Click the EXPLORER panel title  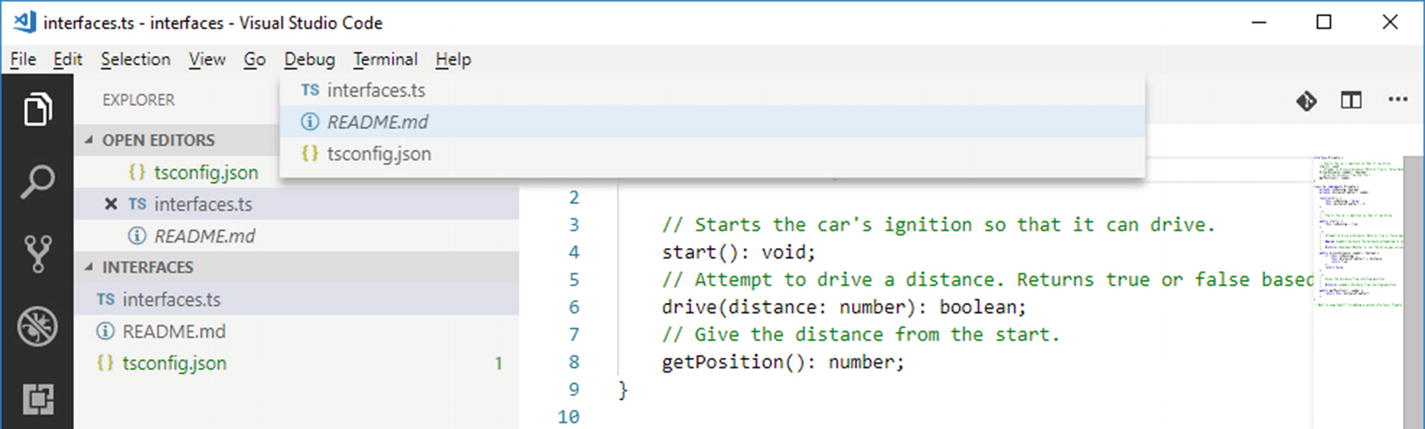coord(138,100)
